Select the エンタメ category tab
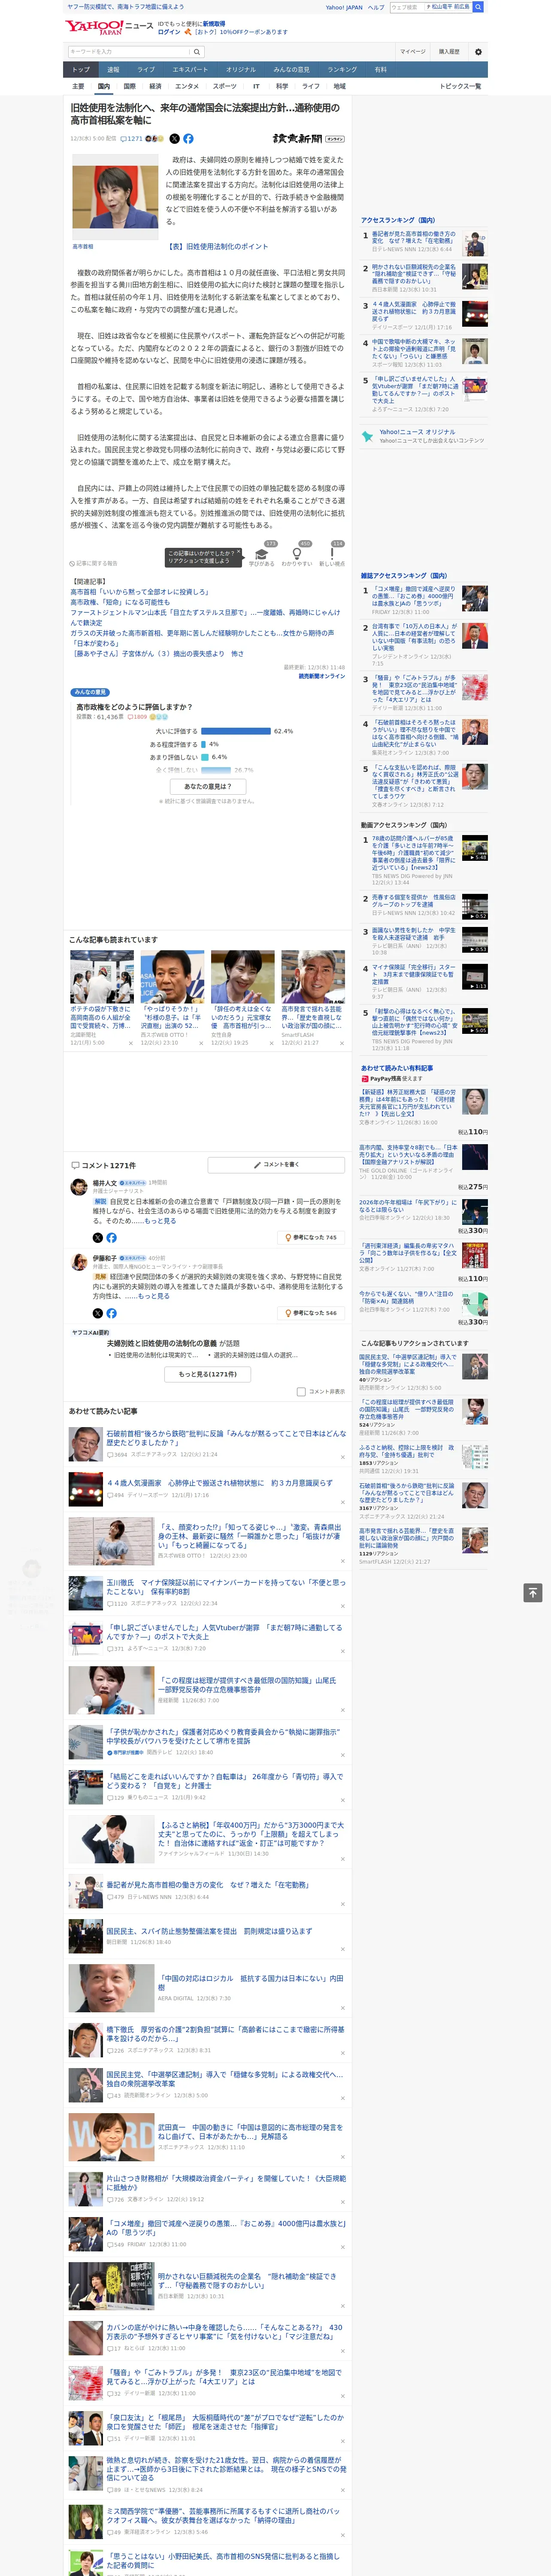551x2576 pixels. click(187, 86)
